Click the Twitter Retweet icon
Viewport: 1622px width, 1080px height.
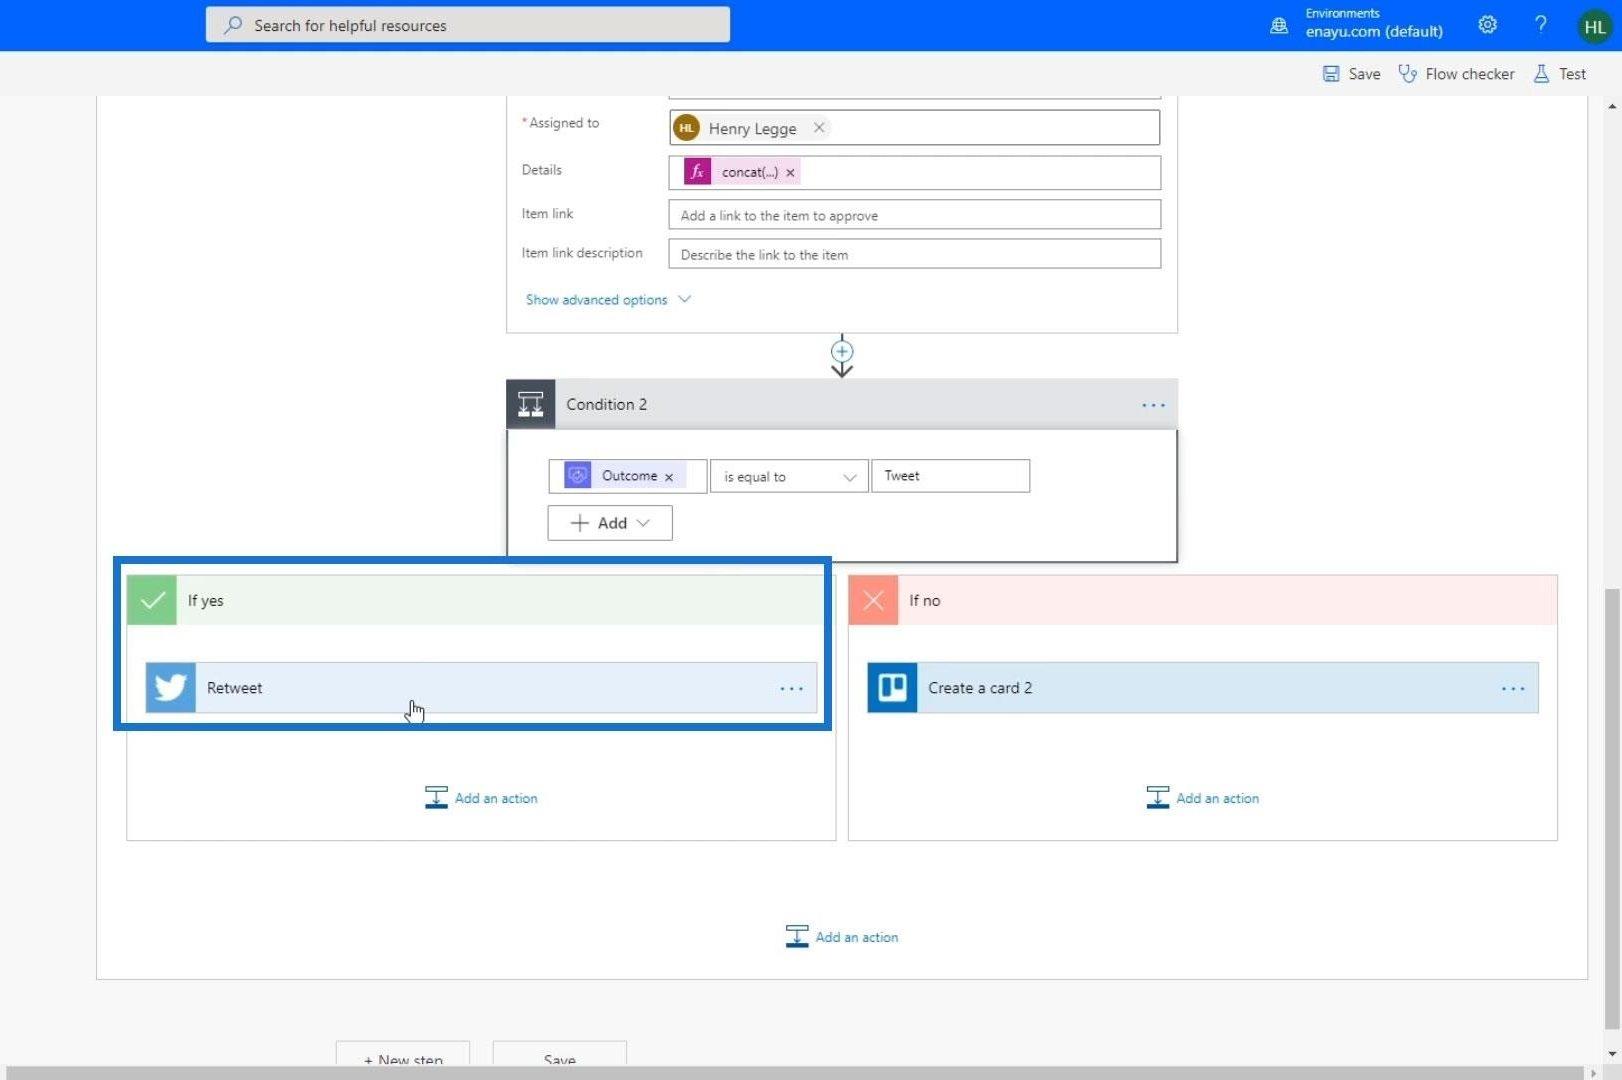tap(170, 688)
